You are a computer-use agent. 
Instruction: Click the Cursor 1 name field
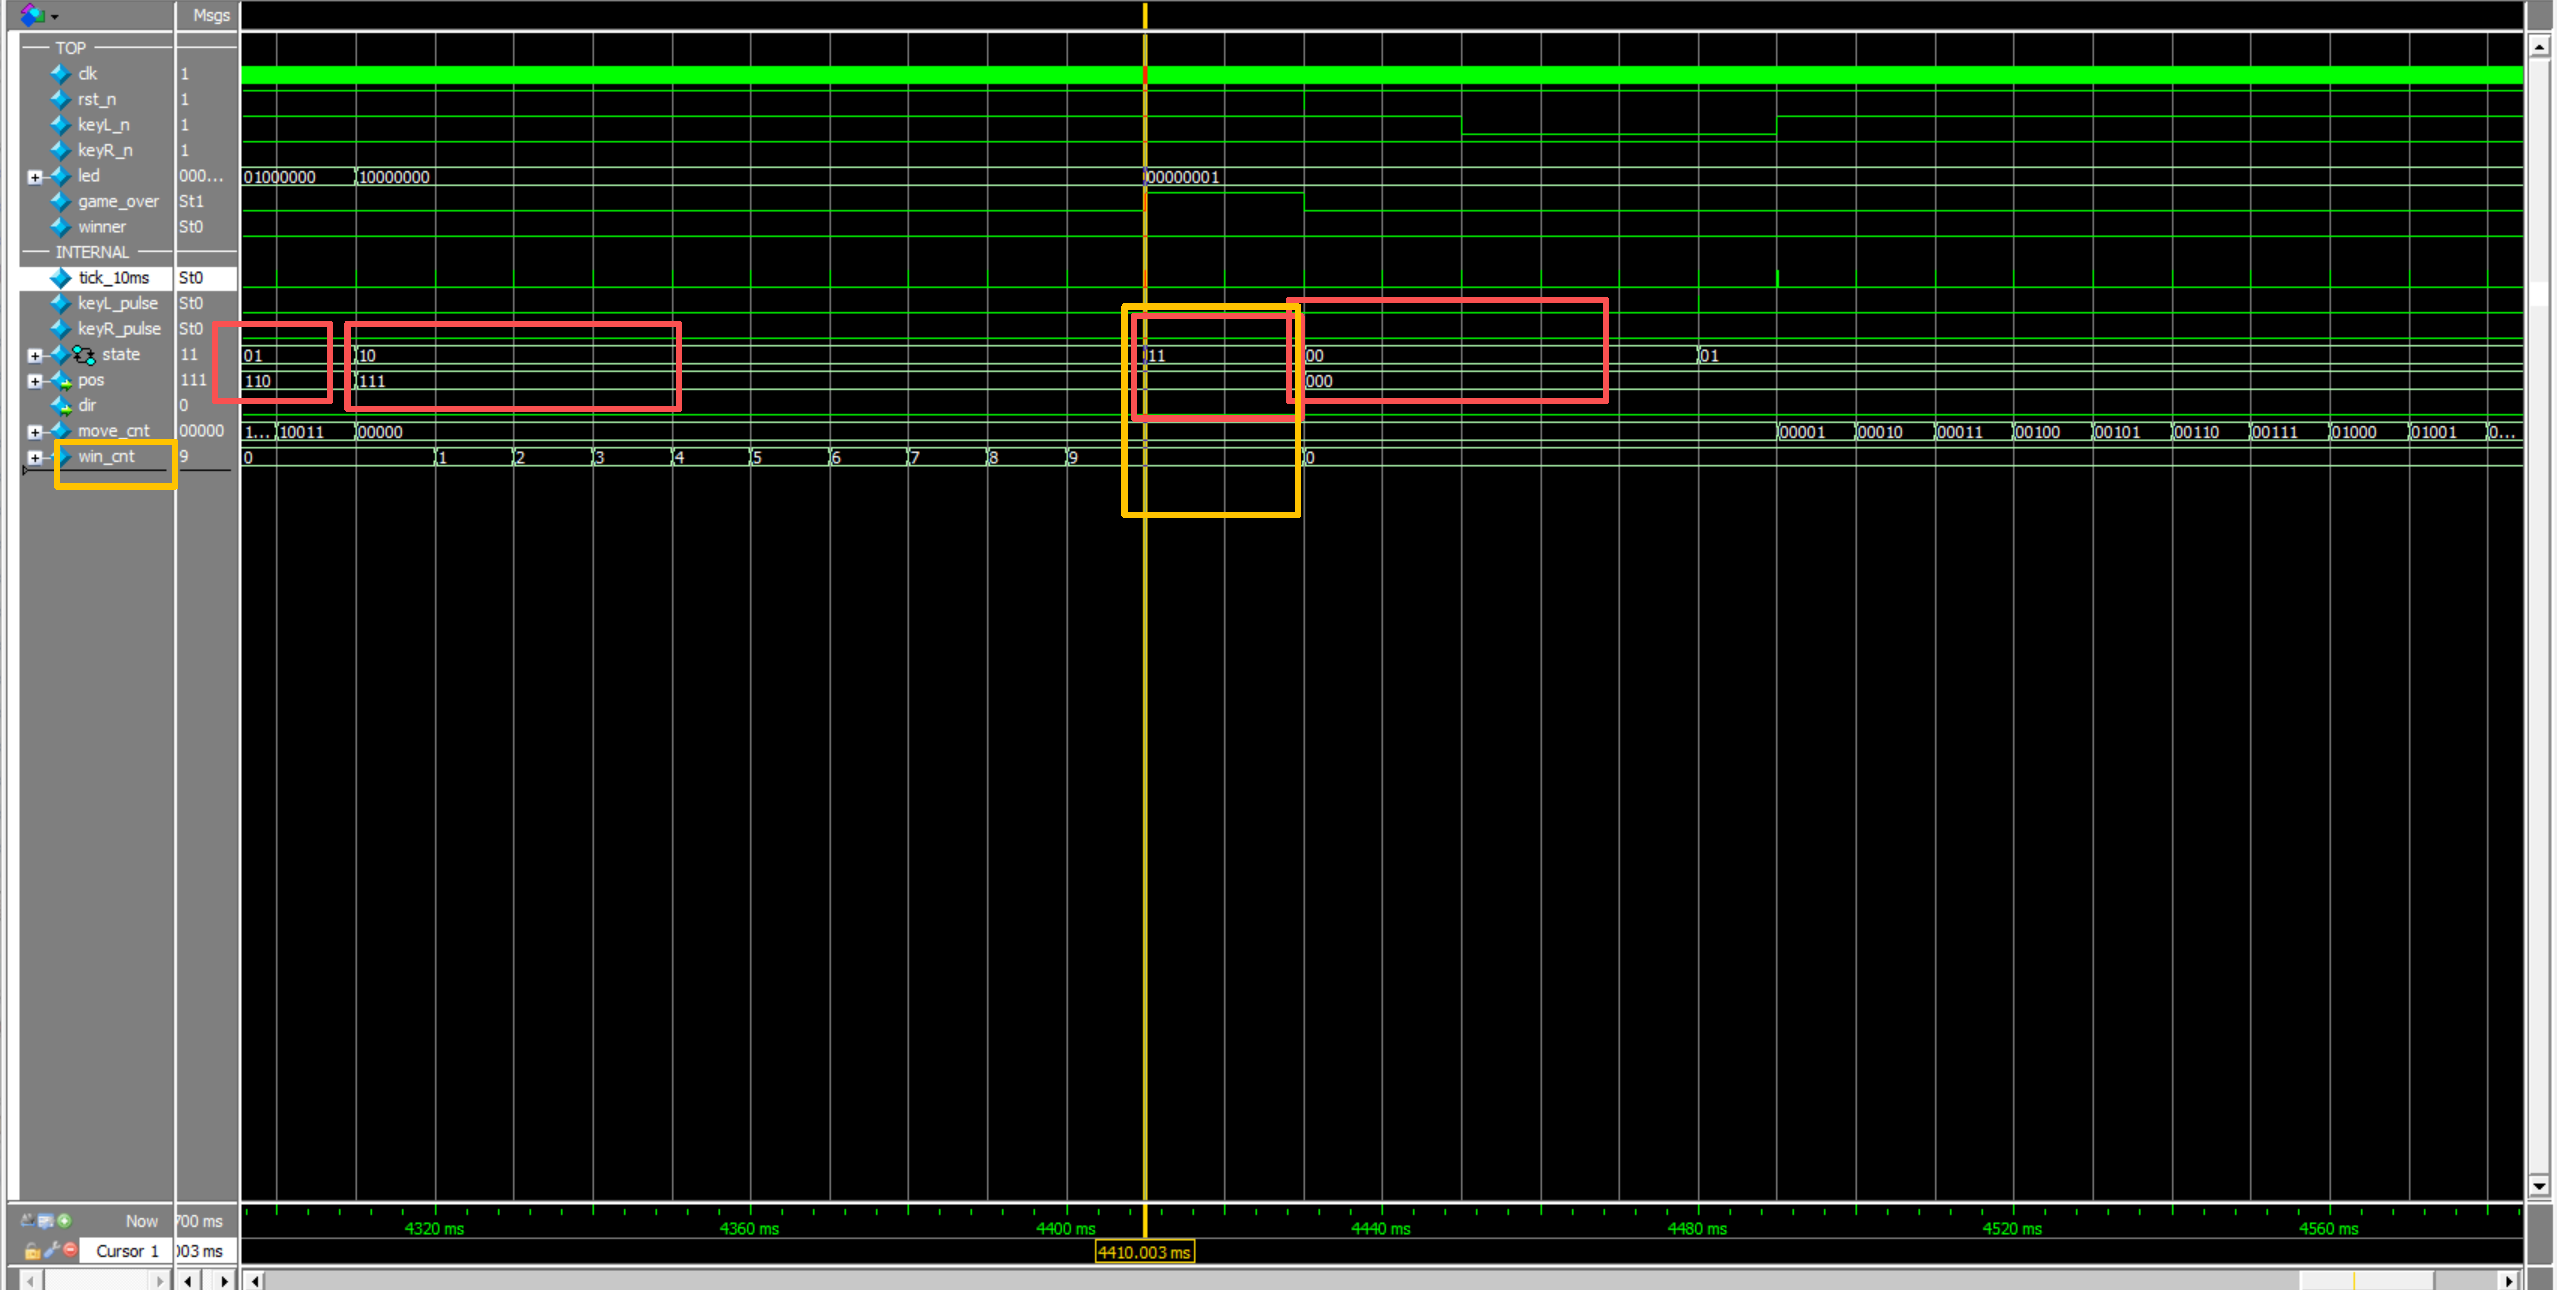(x=126, y=1251)
